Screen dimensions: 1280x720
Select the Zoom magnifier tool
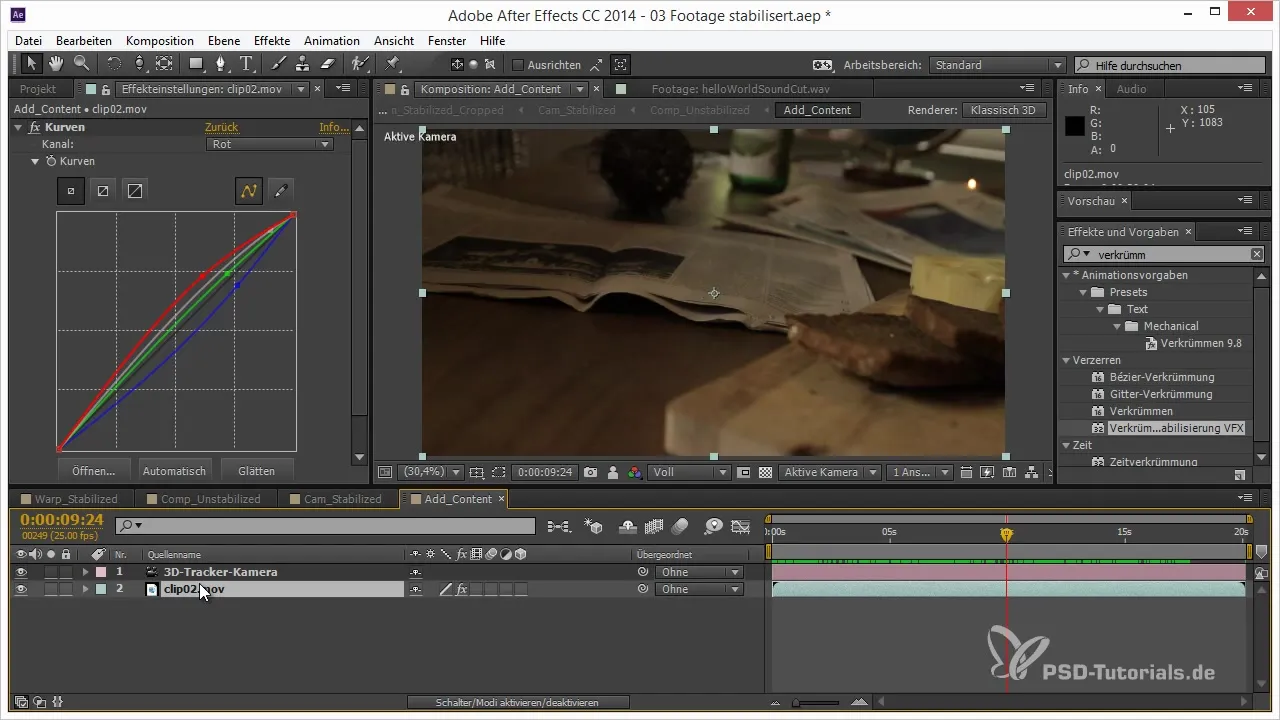coord(80,64)
